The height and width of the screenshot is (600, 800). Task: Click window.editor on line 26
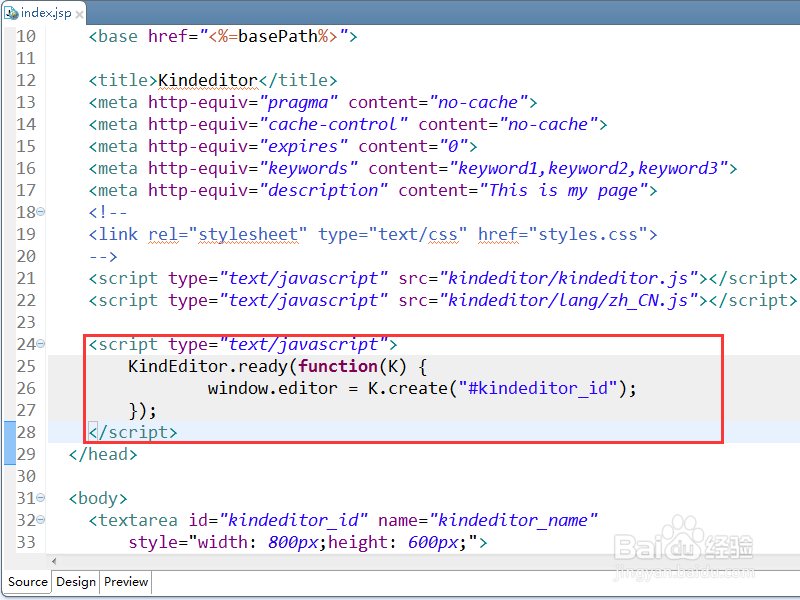click(x=272, y=388)
